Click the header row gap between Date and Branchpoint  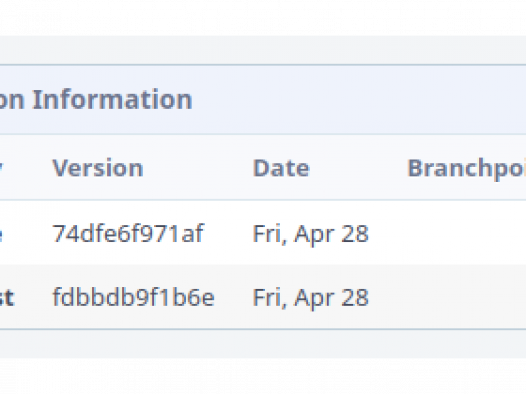[358, 168]
